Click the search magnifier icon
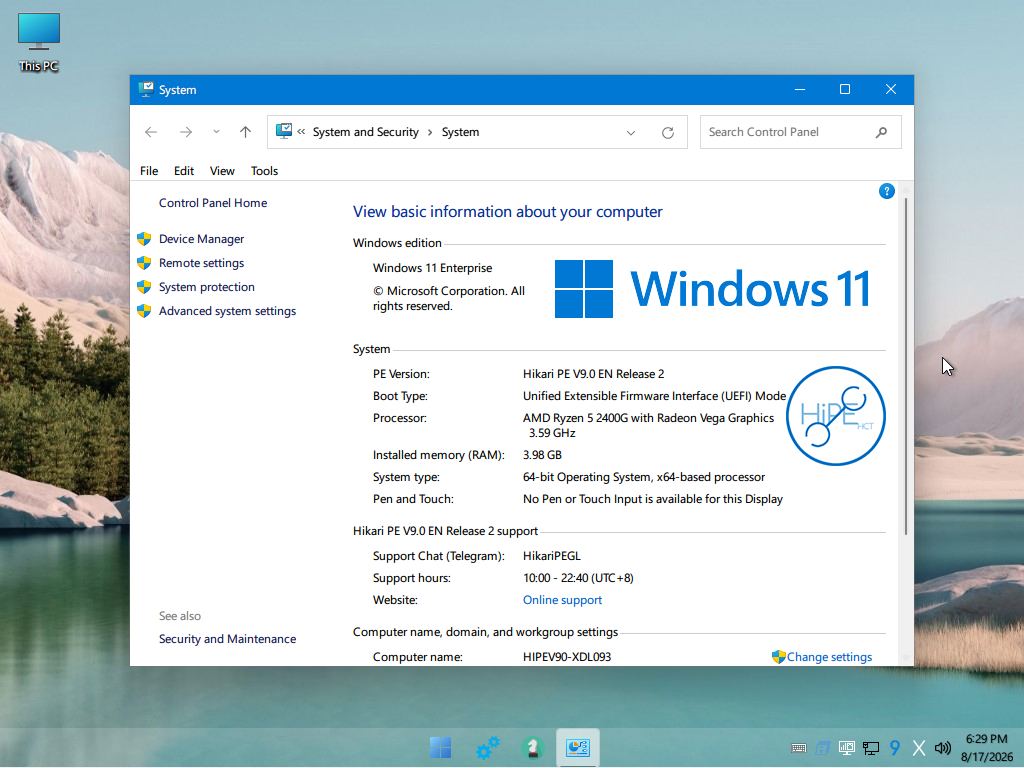The height and width of the screenshot is (768, 1024). point(881,132)
